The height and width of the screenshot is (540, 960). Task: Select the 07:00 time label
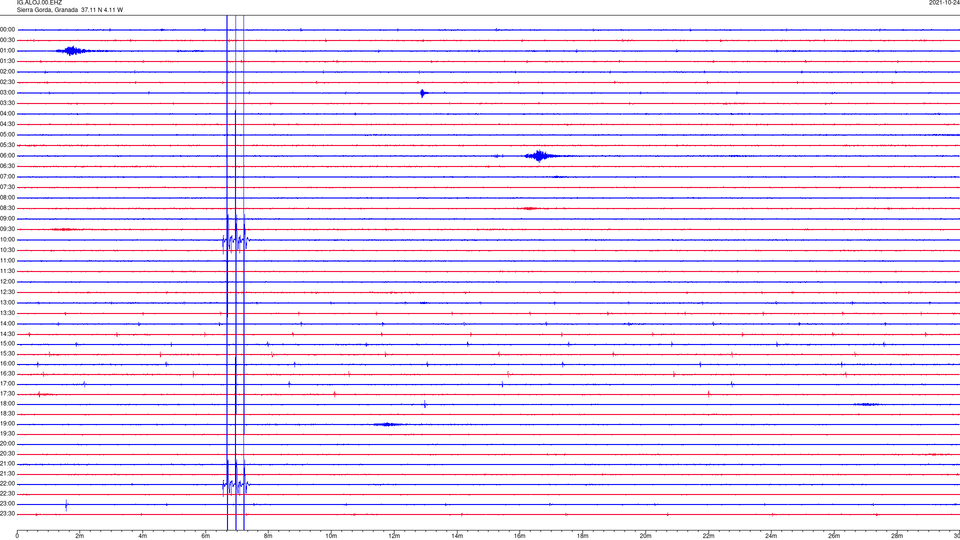(7, 176)
